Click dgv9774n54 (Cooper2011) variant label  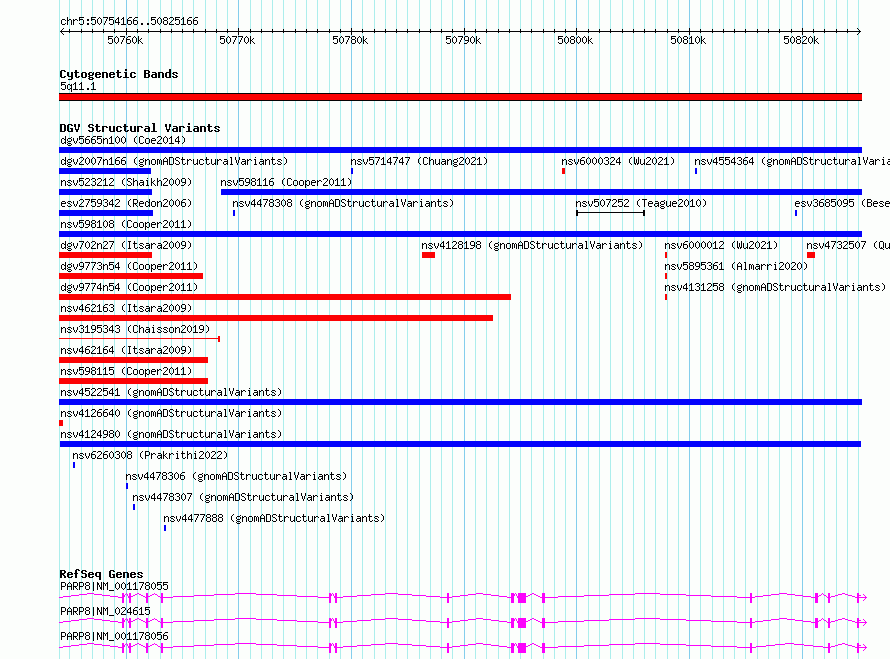click(x=129, y=287)
